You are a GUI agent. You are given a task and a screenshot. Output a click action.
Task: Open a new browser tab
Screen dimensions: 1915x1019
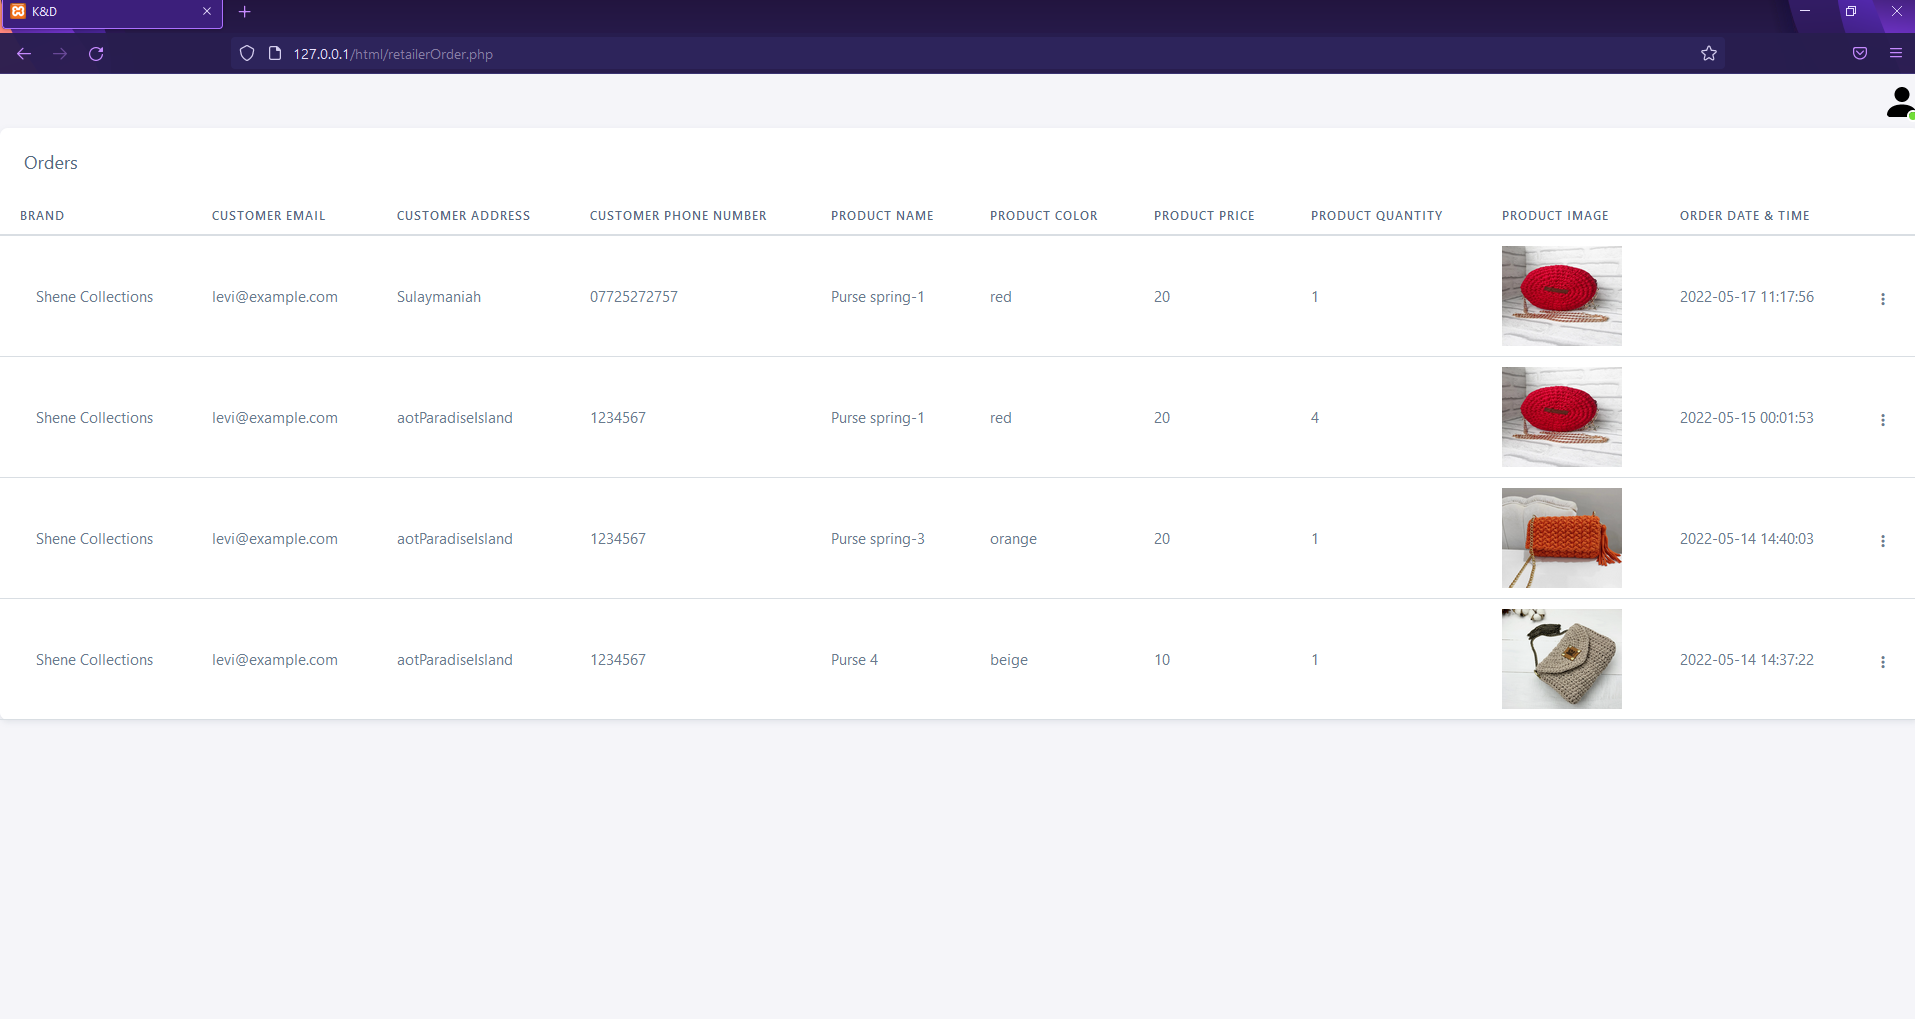(245, 12)
